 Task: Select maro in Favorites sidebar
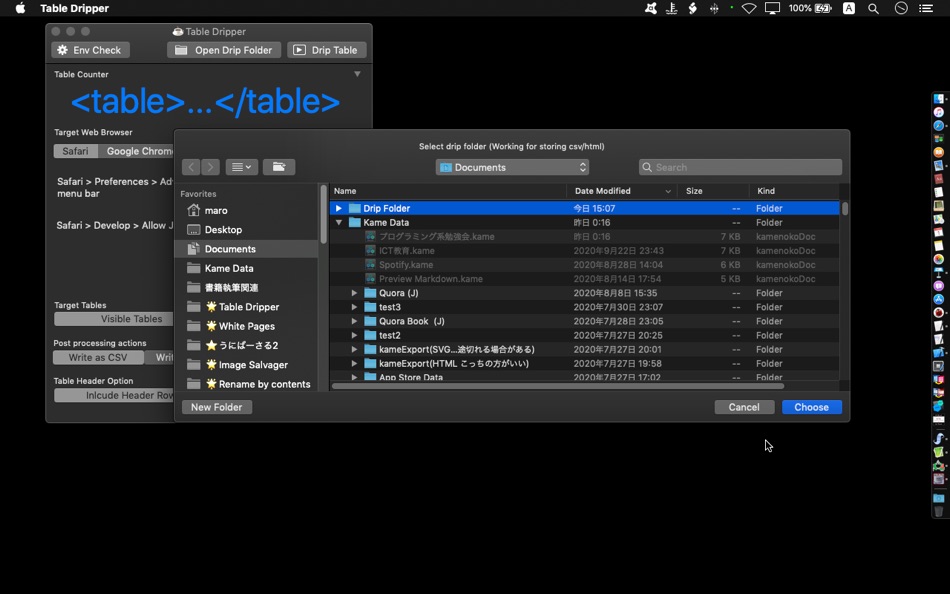click(249, 210)
